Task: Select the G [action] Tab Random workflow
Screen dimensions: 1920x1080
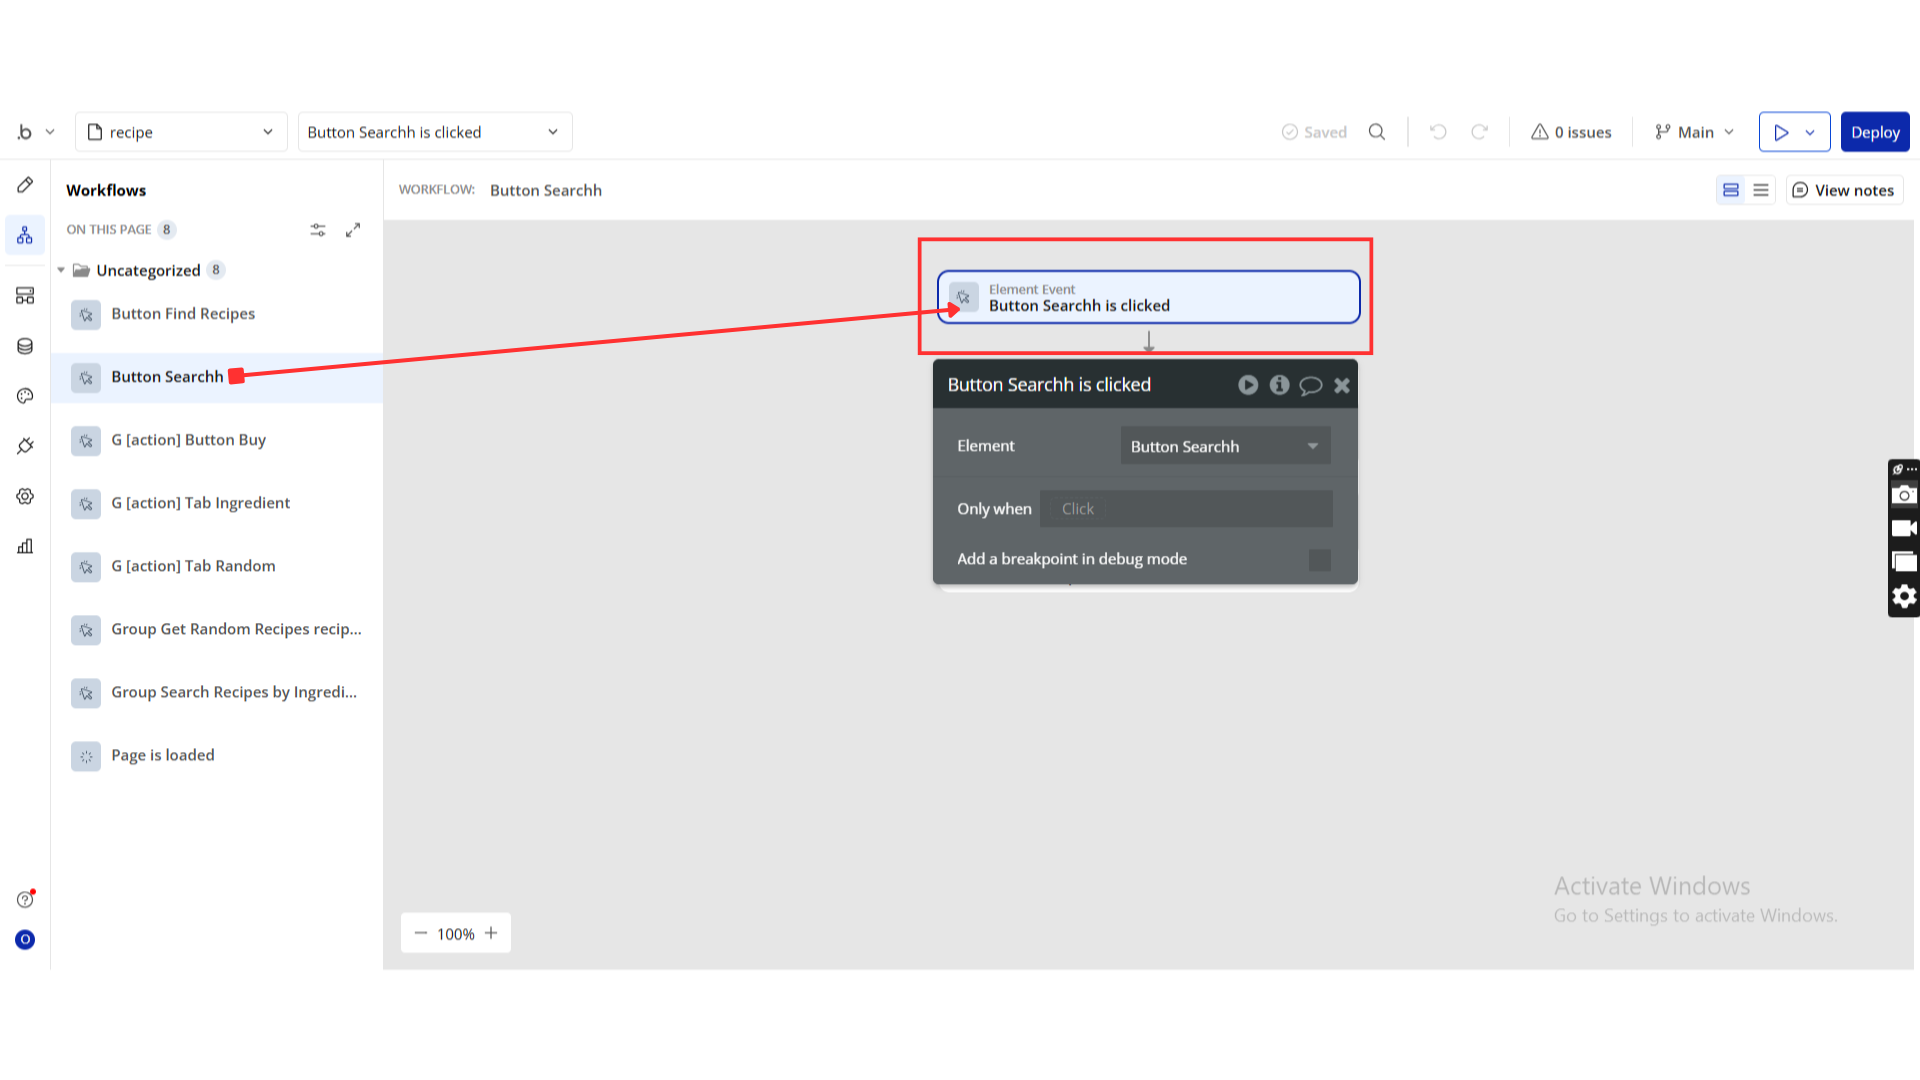Action: (193, 566)
